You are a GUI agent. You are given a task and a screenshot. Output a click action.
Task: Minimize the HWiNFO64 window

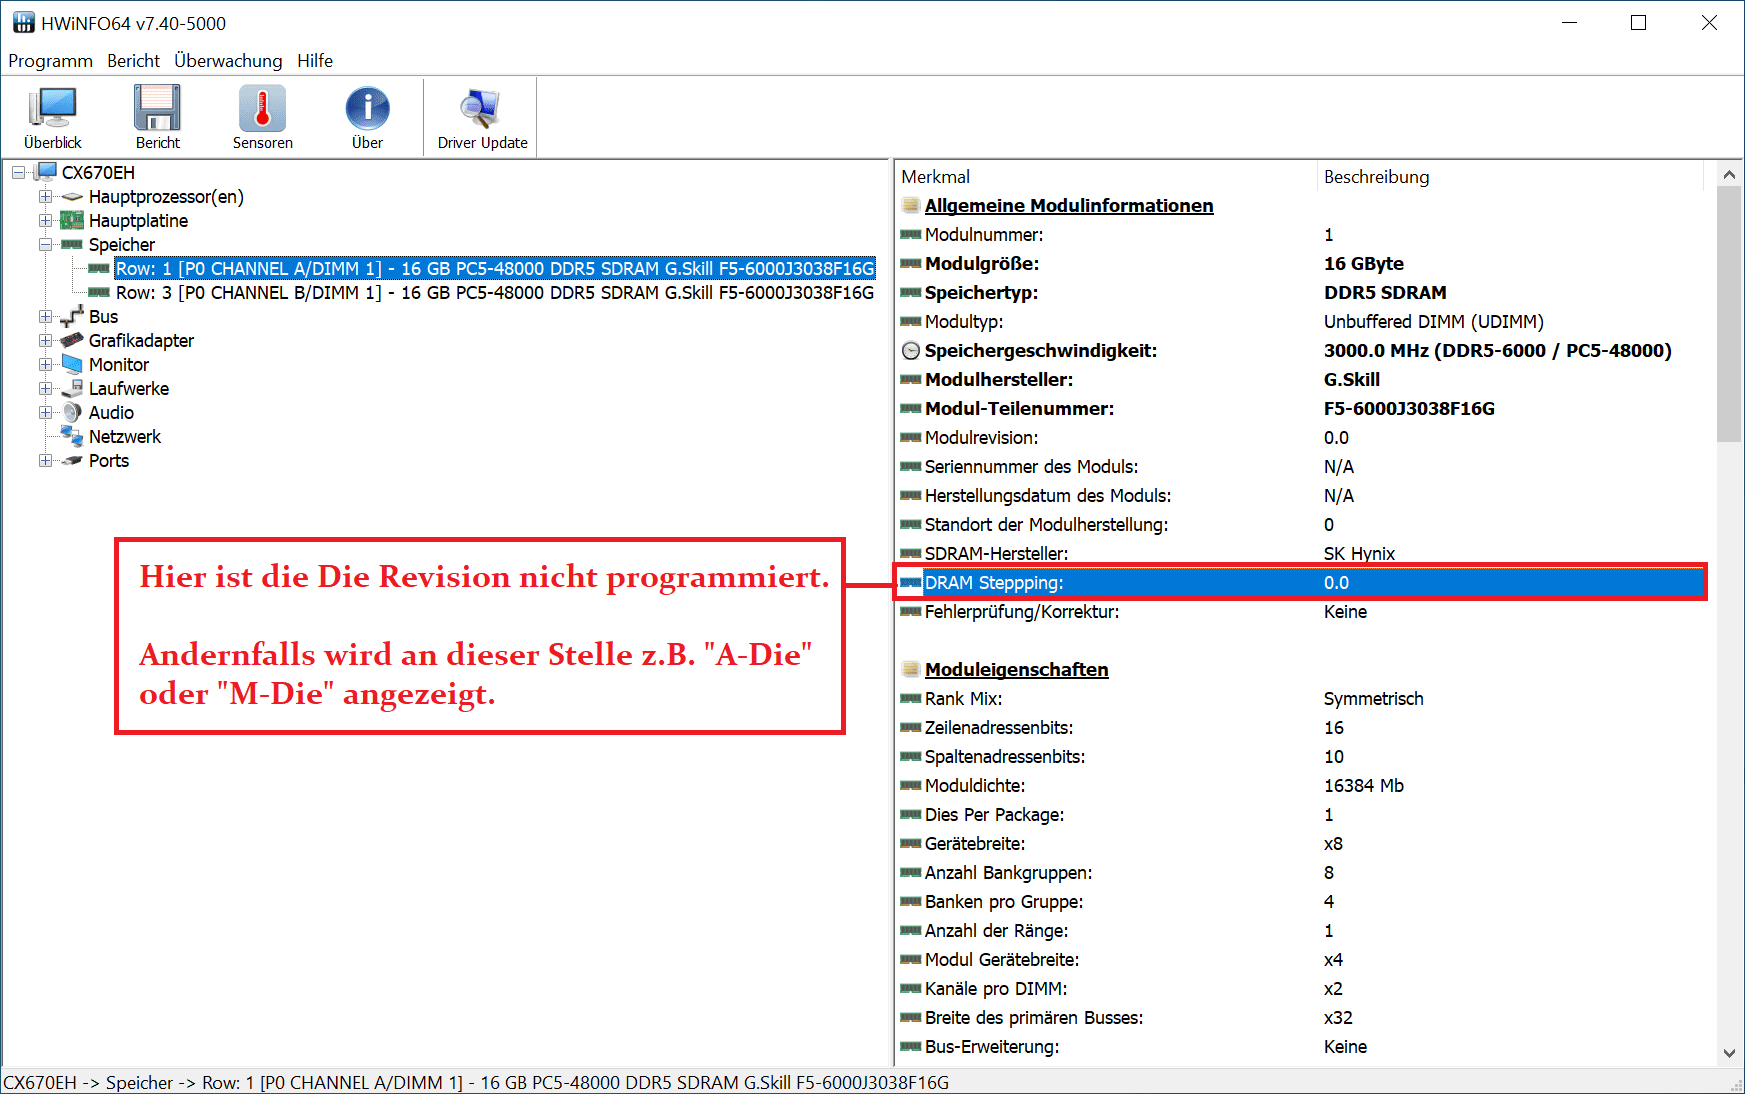(x=1569, y=22)
